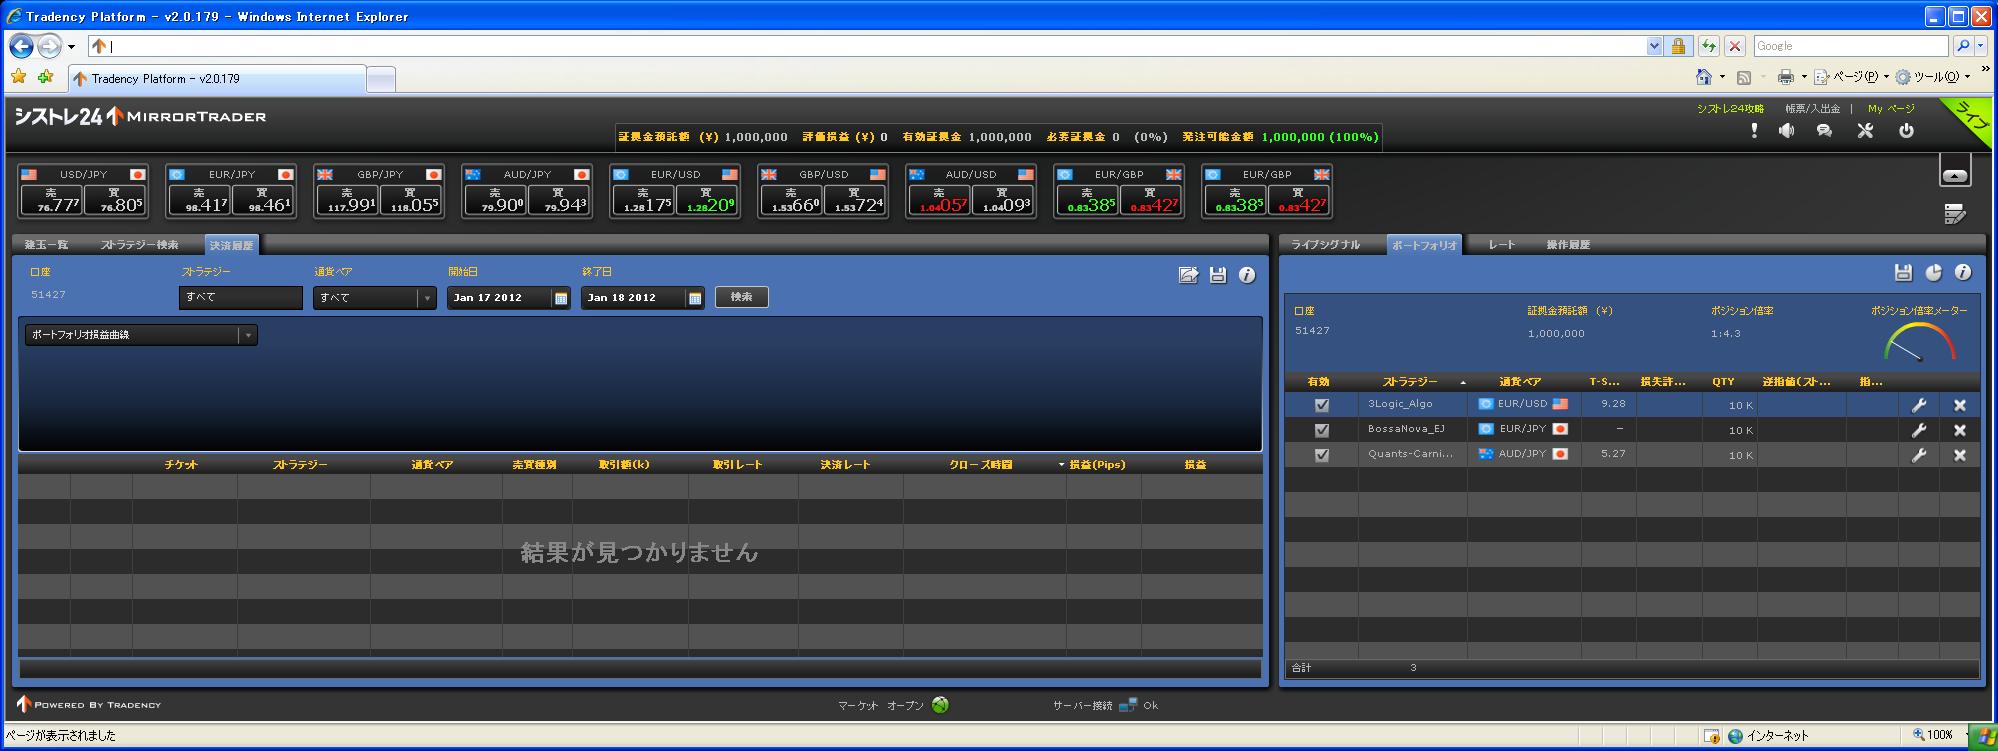This screenshot has height=751, width=1998.
Task: Click the exclamation alert icon
Action: tap(1754, 131)
